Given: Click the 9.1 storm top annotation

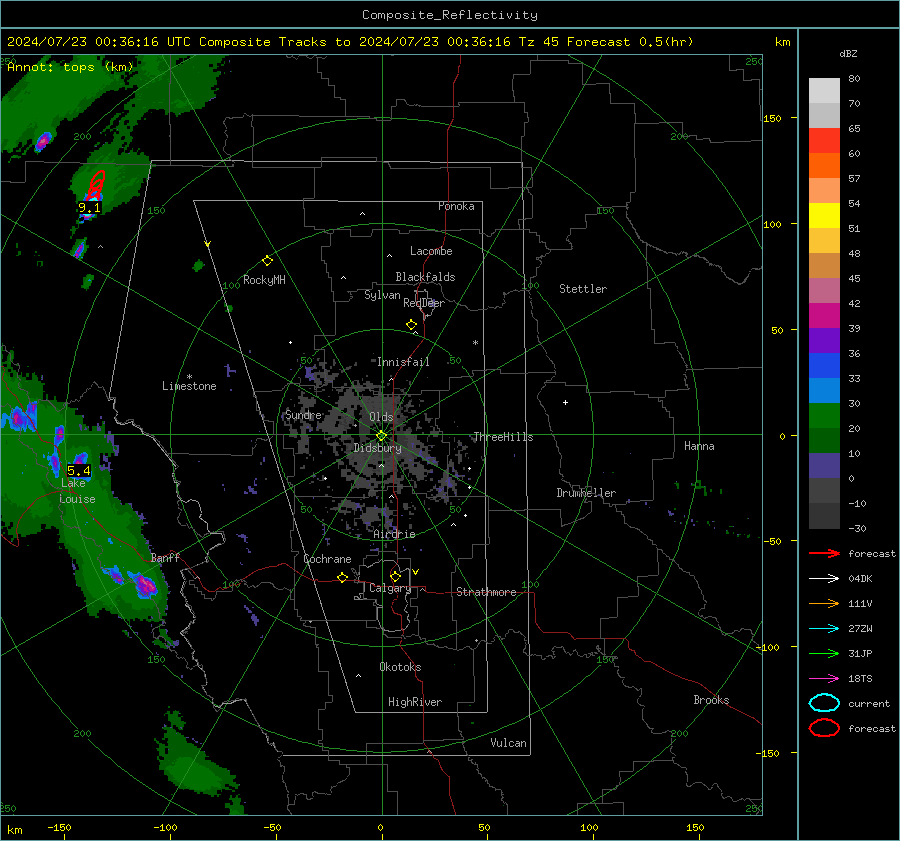Looking at the screenshot, I should coord(89,208).
